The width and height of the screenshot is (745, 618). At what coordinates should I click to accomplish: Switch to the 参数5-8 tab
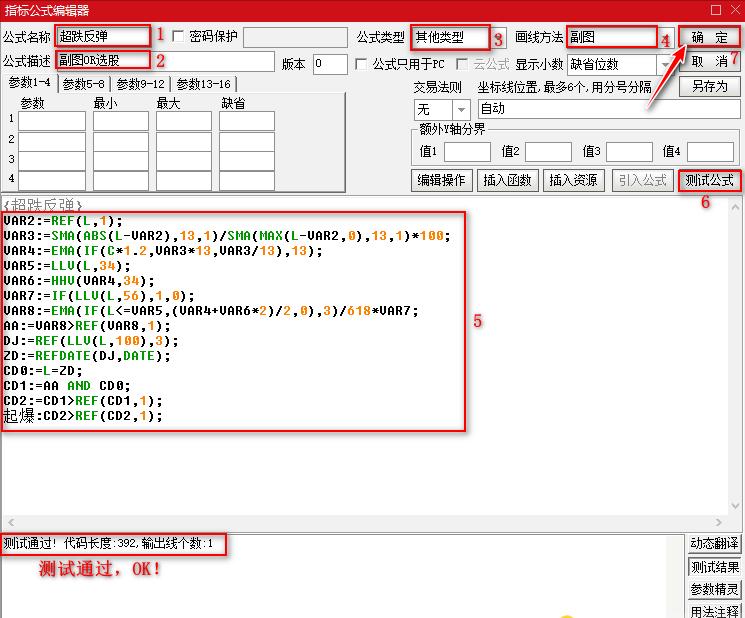(x=84, y=84)
